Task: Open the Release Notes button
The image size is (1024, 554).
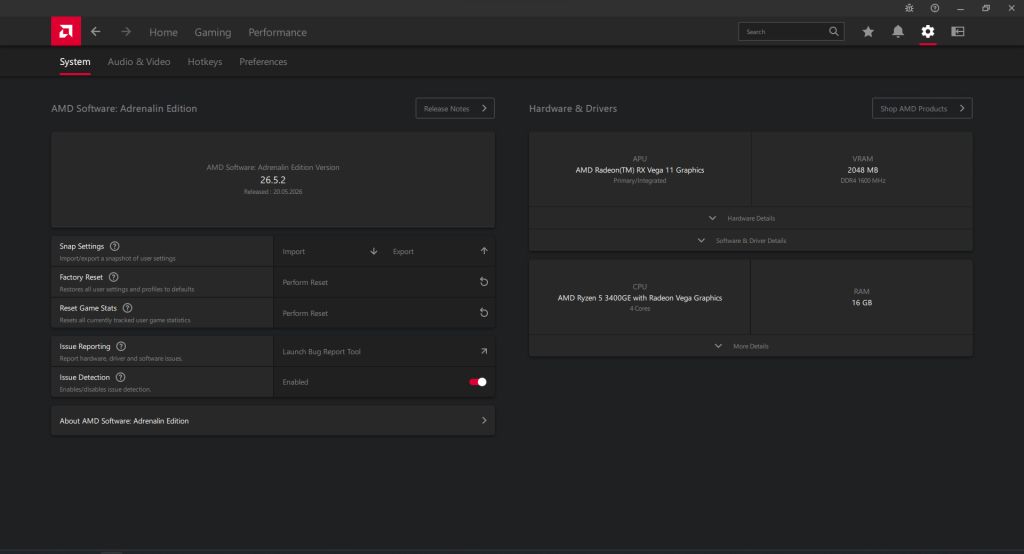Action: pos(455,108)
